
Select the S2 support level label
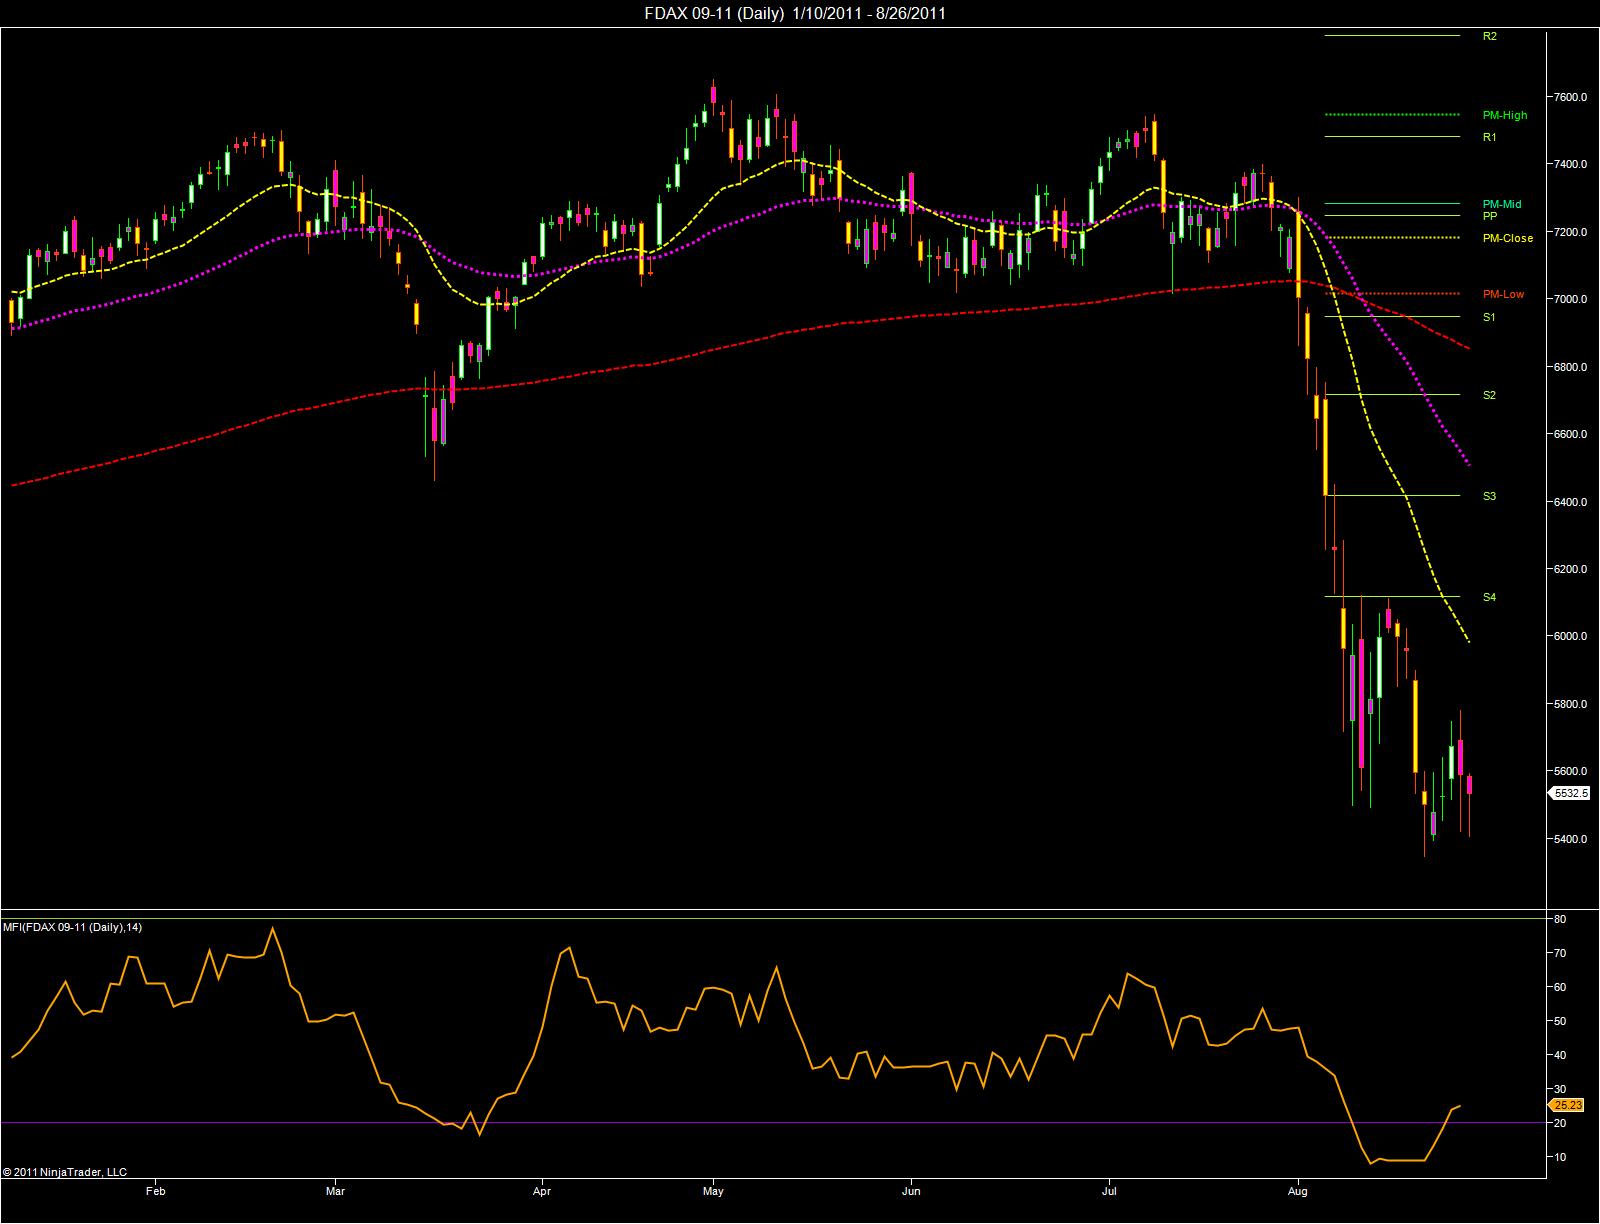[1489, 395]
